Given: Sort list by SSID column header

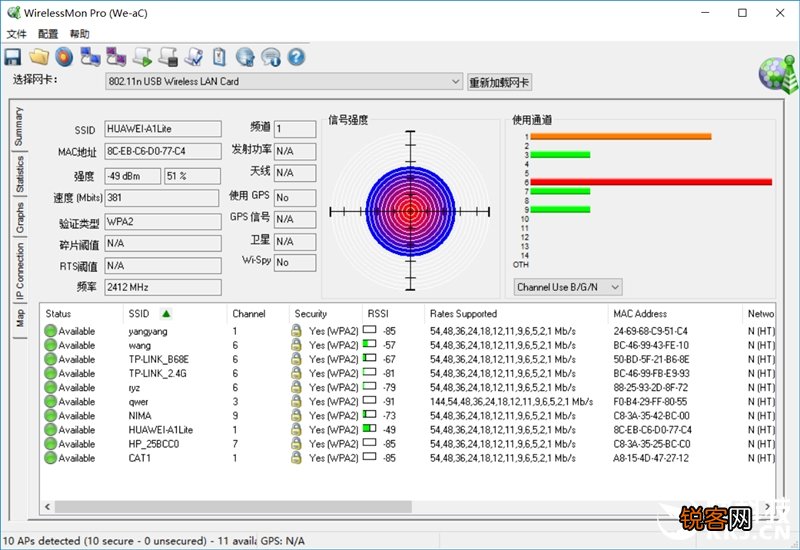Looking at the screenshot, I should coord(174,314).
